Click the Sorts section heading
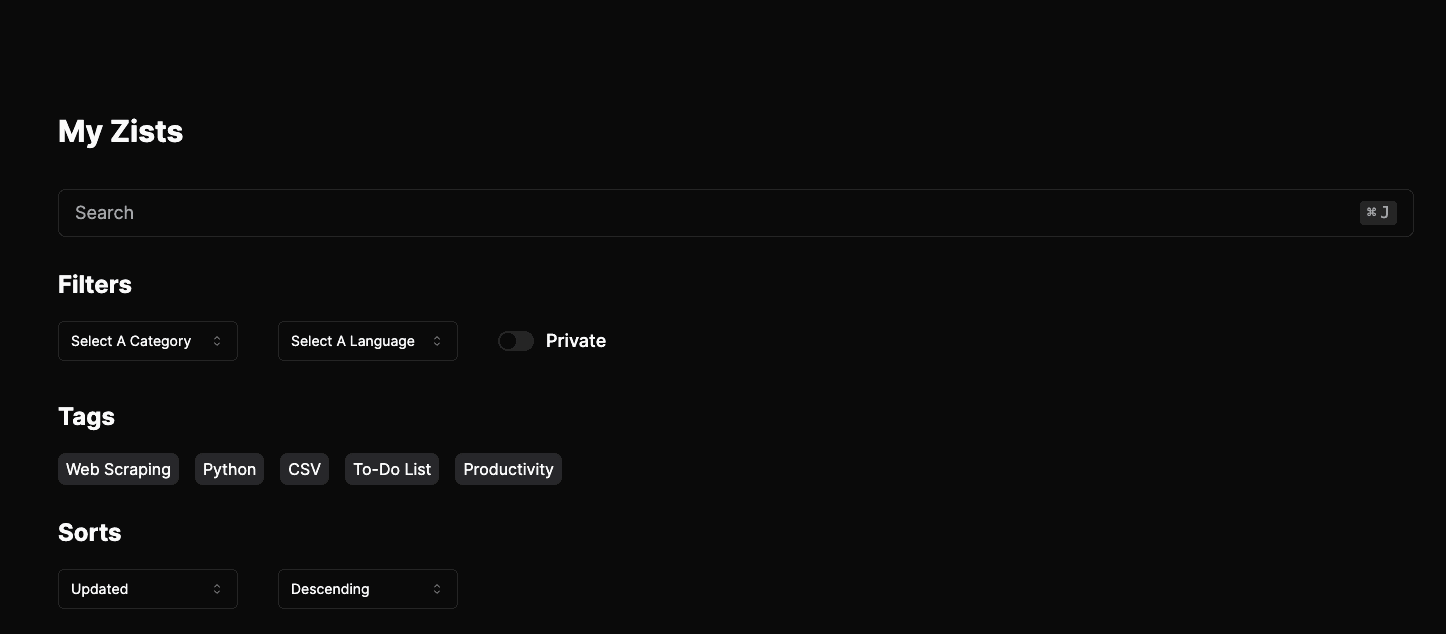 [x=90, y=533]
